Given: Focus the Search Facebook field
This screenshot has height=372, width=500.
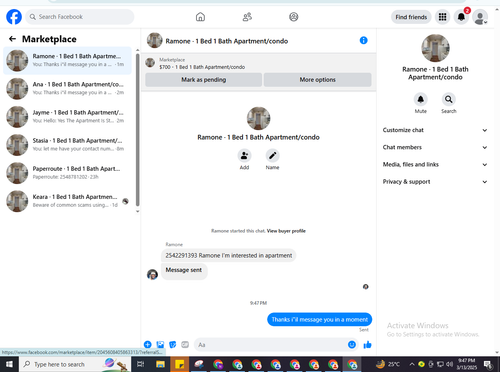Looking at the screenshot, I should (x=80, y=17).
